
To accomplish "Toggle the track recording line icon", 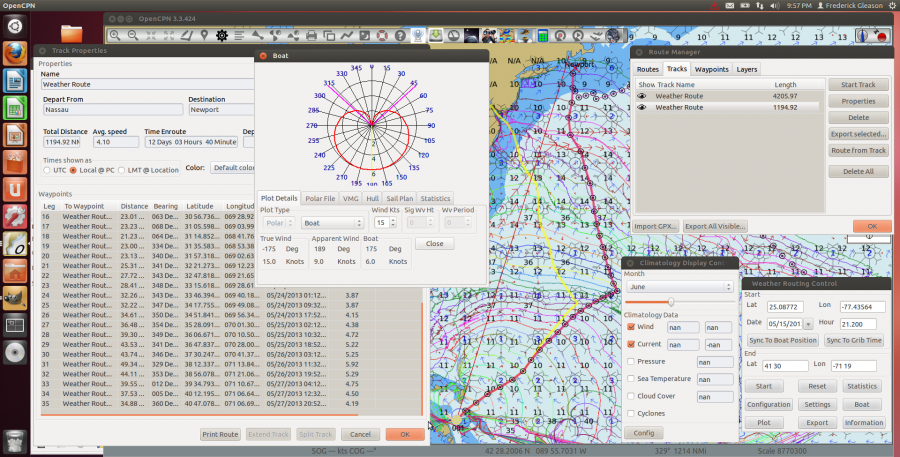I will click(x=347, y=36).
